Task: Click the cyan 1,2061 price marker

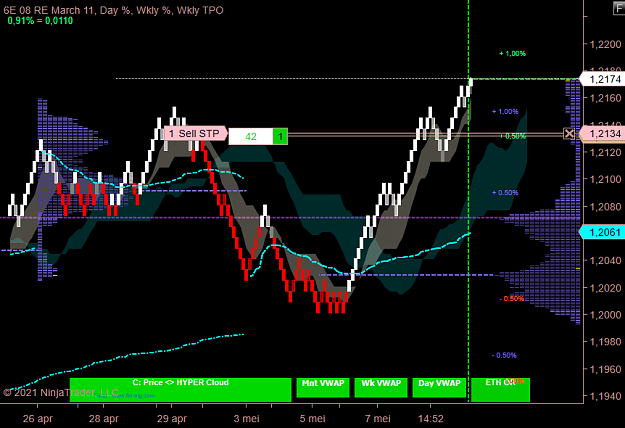Action: [x=601, y=232]
